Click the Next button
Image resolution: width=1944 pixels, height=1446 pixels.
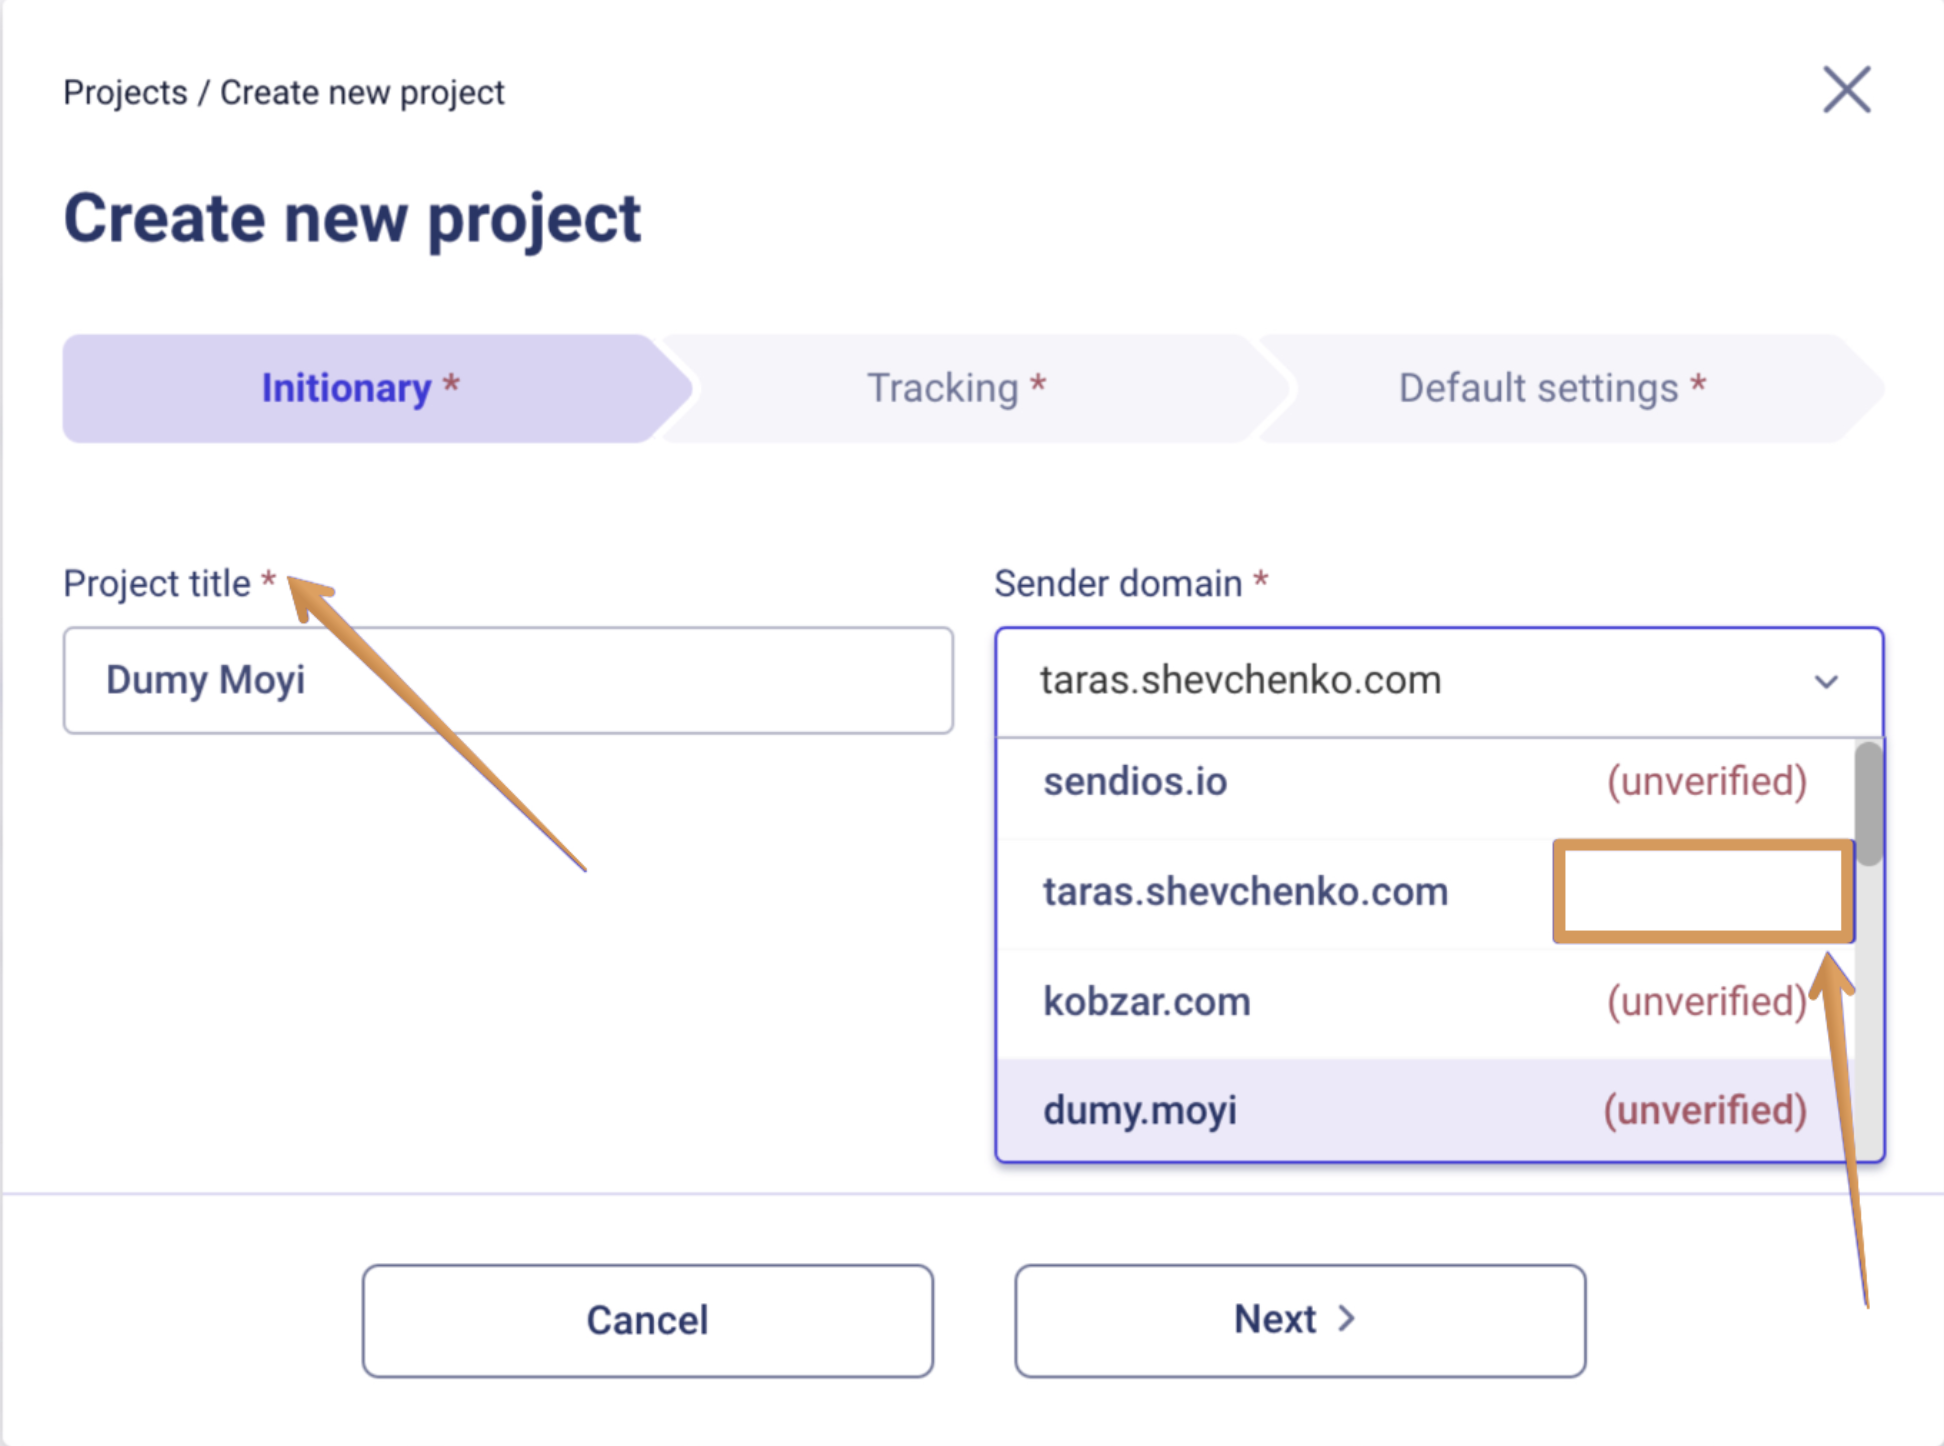pyautogui.click(x=1299, y=1320)
